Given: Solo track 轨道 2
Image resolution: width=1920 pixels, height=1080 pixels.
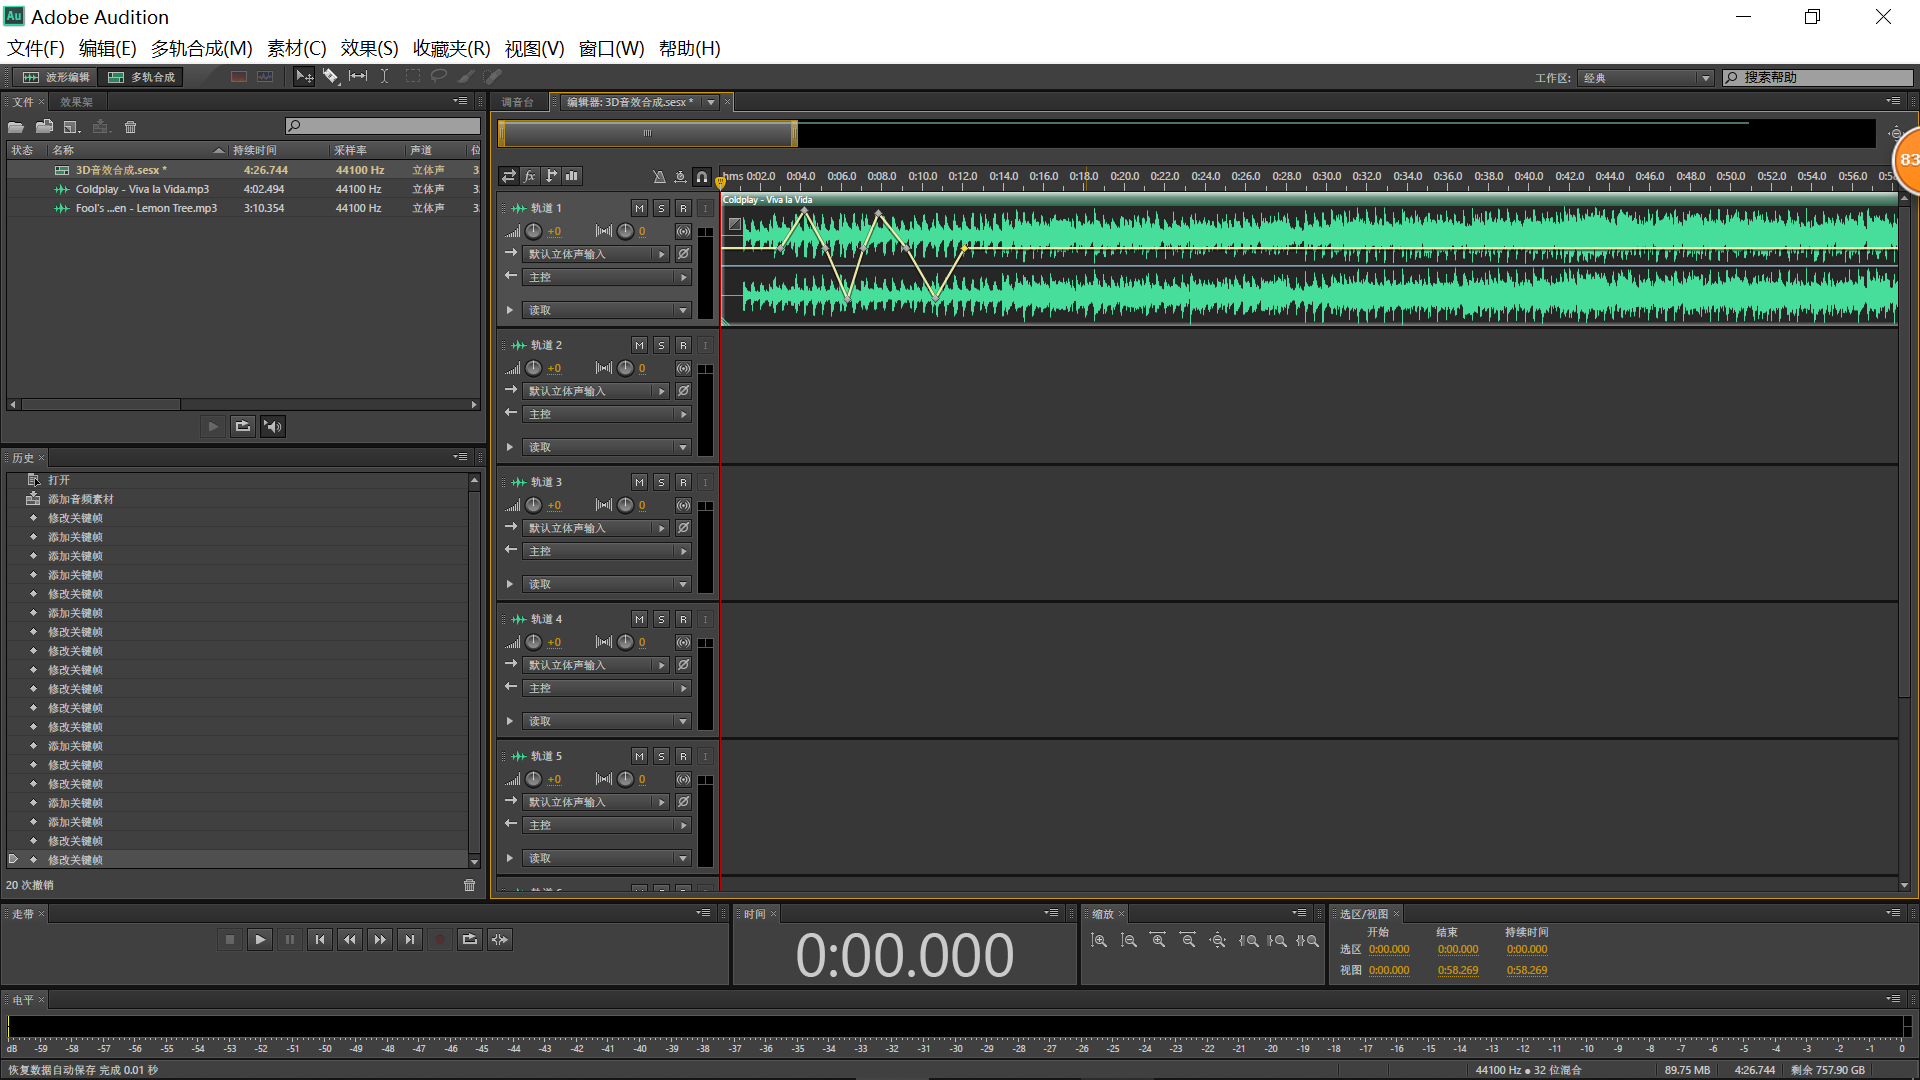Looking at the screenshot, I should (661, 345).
